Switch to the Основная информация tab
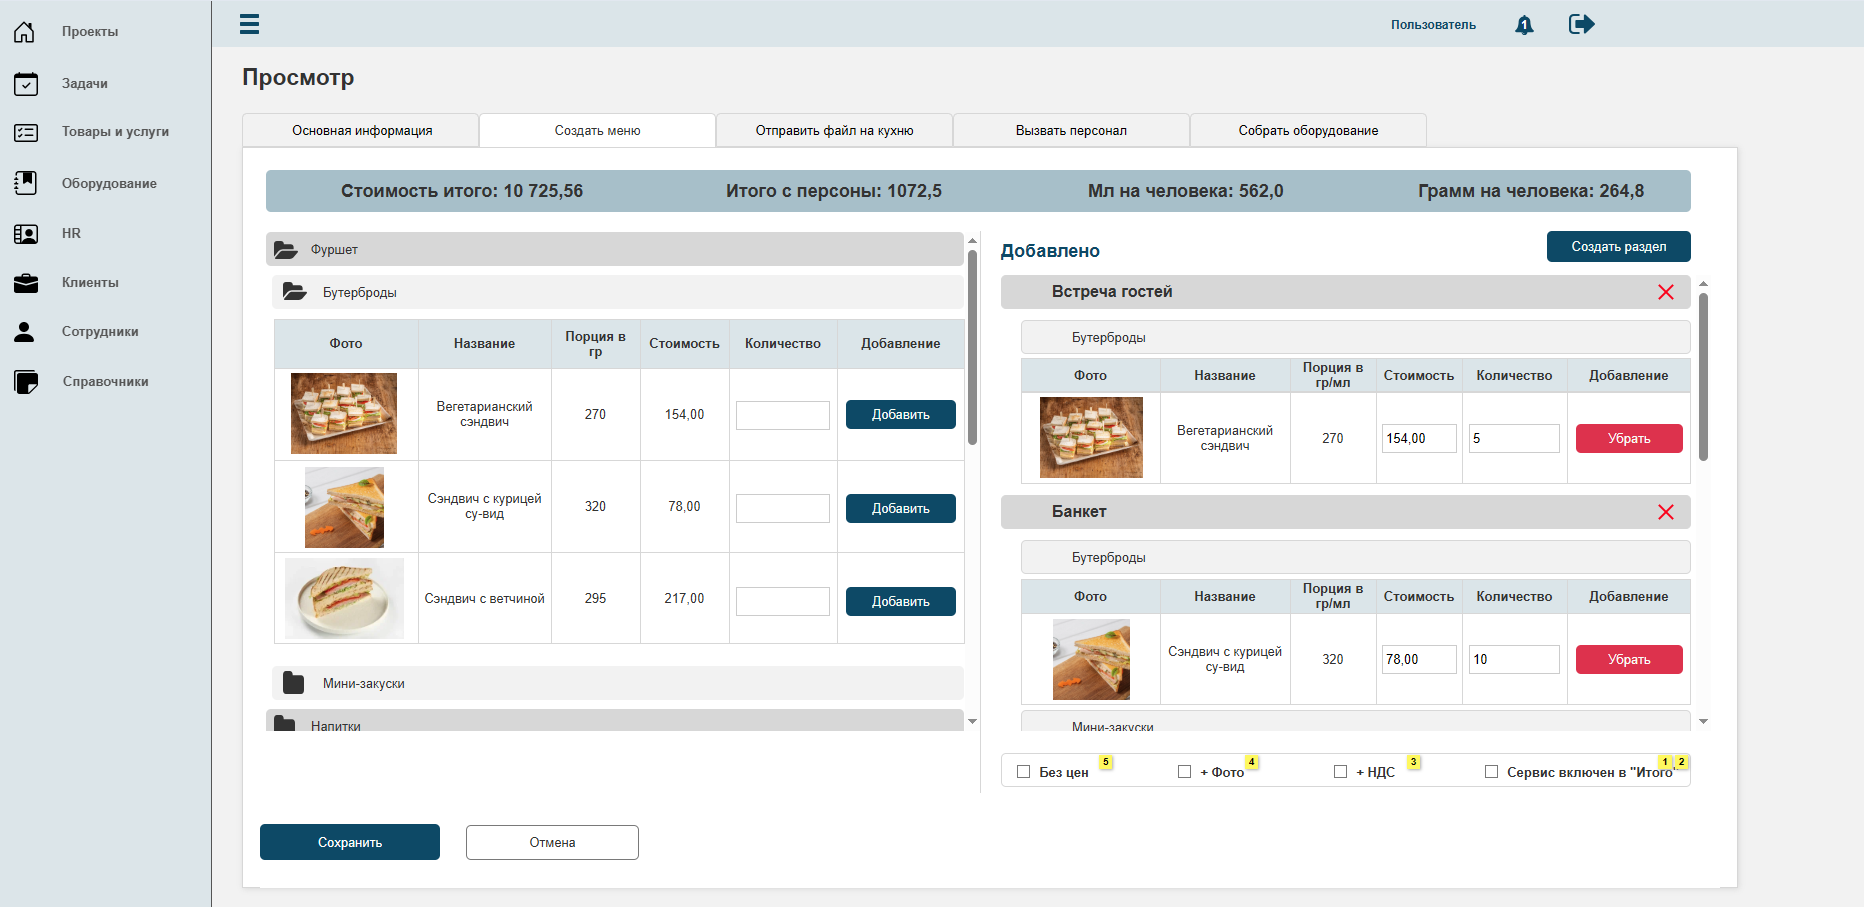 click(361, 131)
